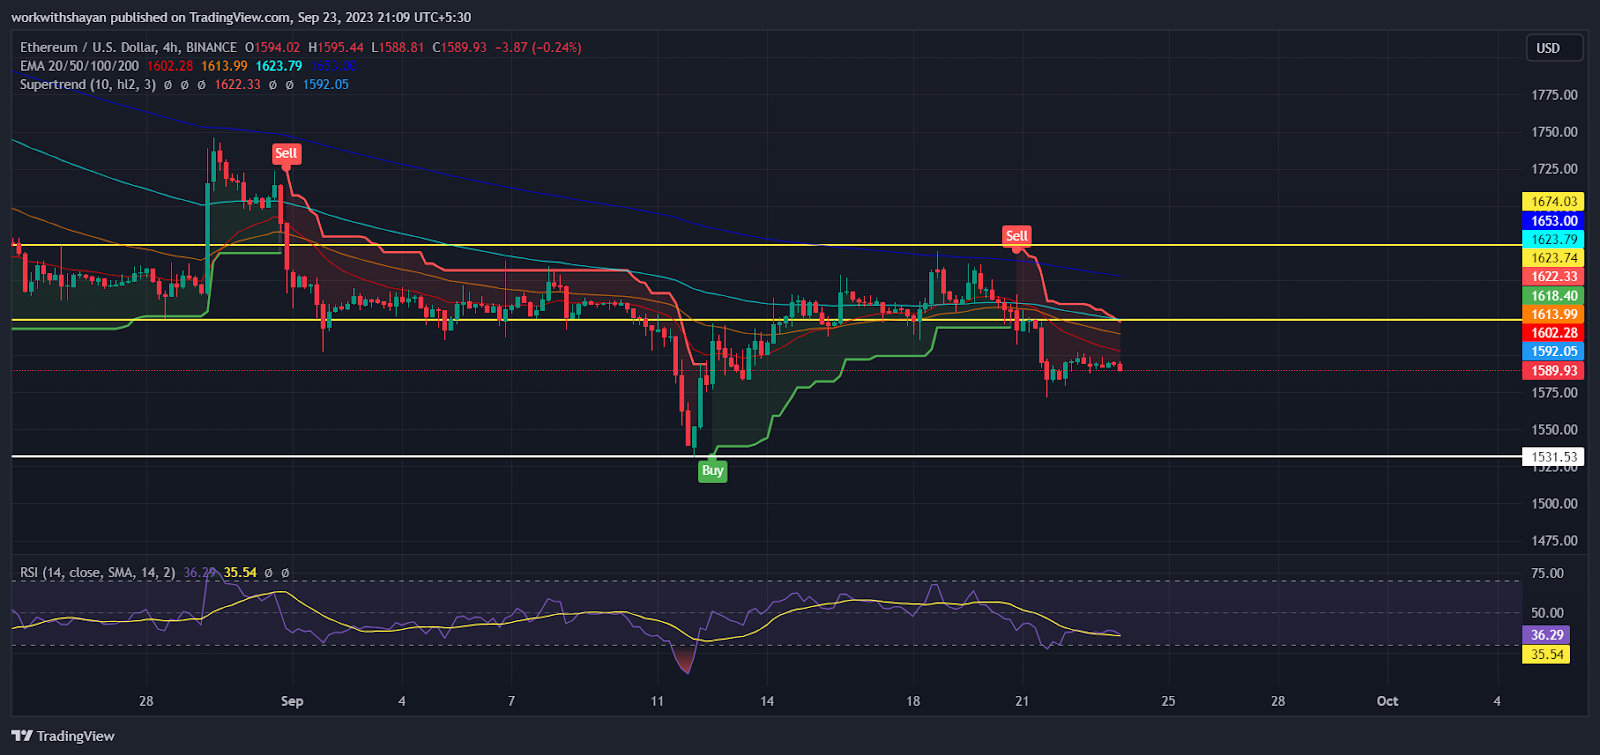Click the white 1531.53 price label
This screenshot has width=1600, height=755.
tap(1553, 457)
